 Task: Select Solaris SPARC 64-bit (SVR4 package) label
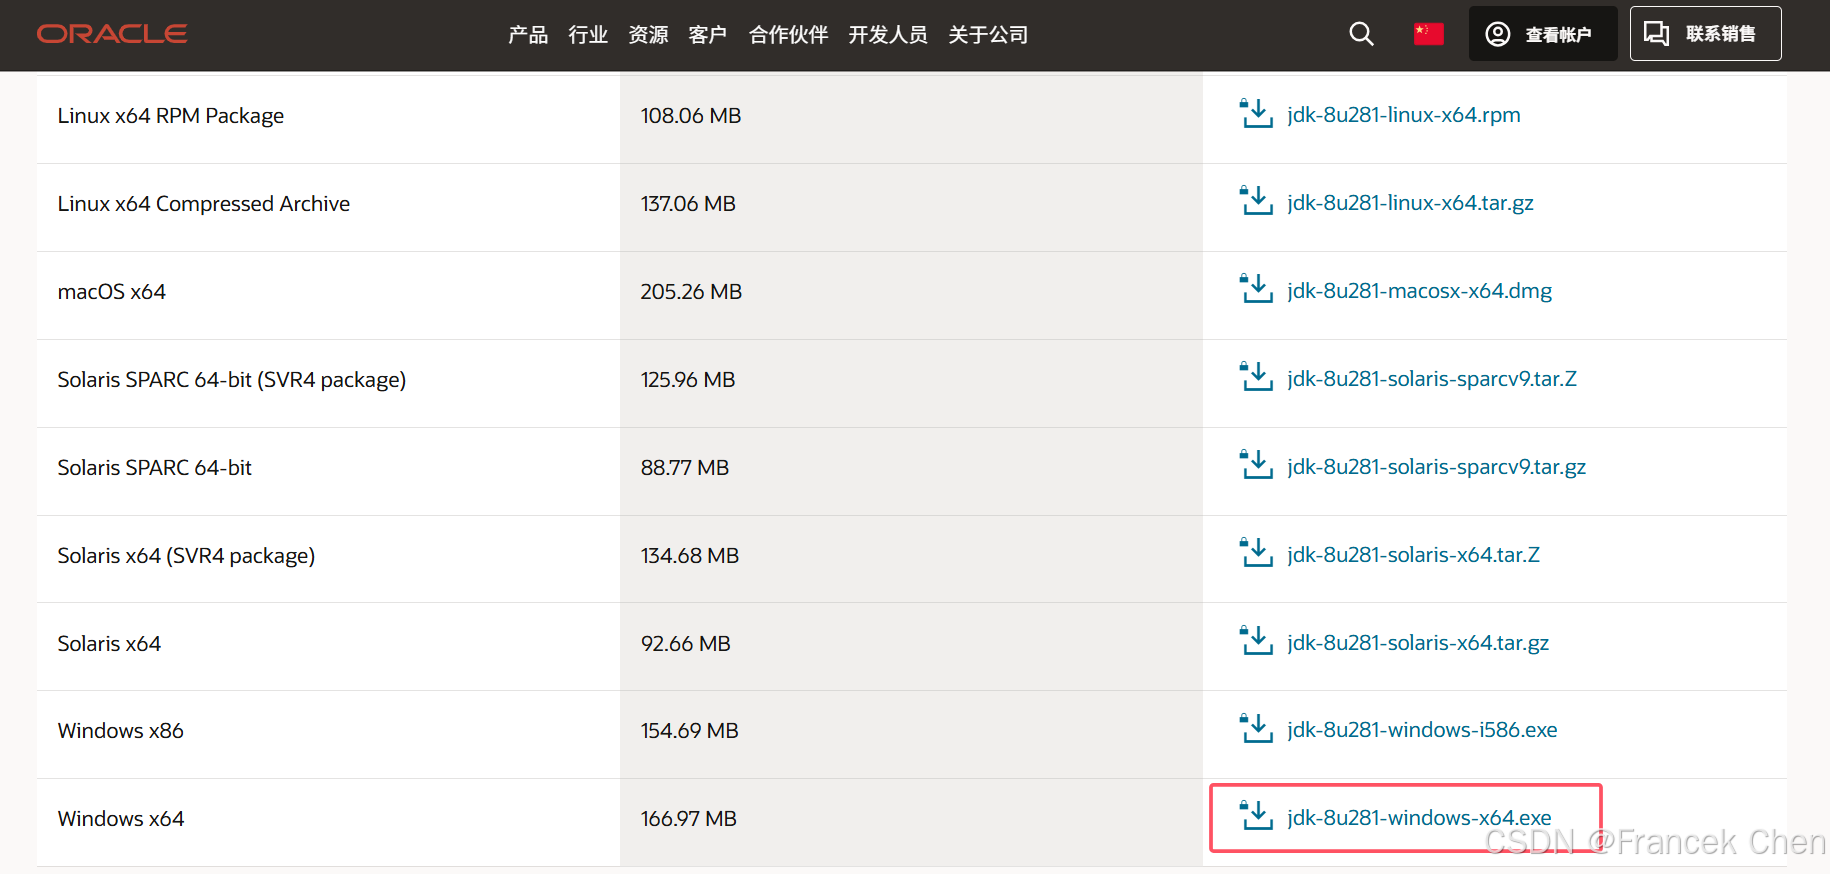click(232, 380)
